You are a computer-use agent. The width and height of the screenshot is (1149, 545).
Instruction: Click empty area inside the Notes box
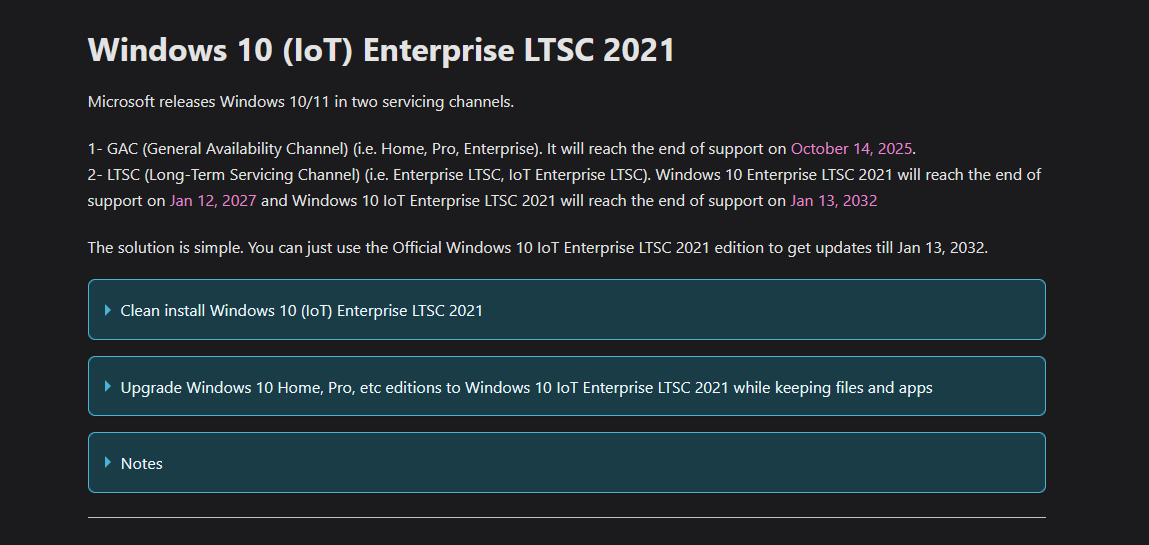coord(600,463)
